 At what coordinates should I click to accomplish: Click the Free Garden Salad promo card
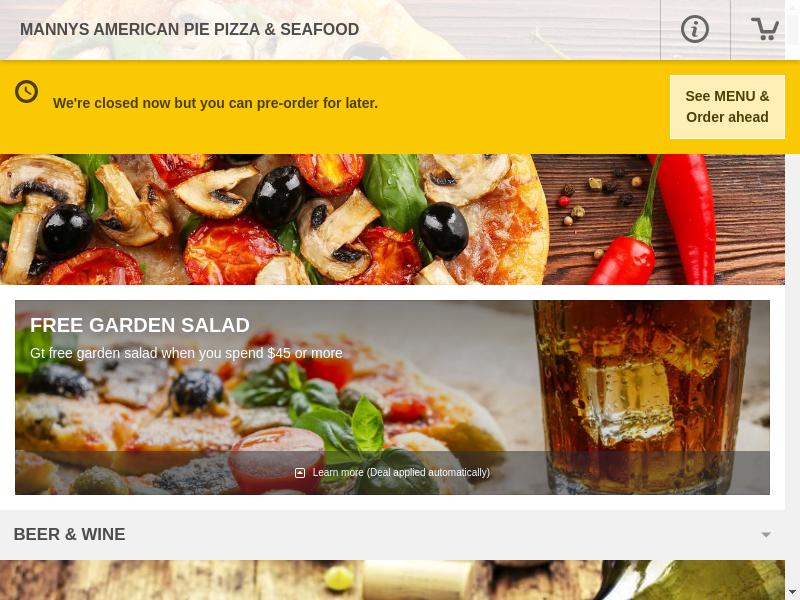(392, 397)
